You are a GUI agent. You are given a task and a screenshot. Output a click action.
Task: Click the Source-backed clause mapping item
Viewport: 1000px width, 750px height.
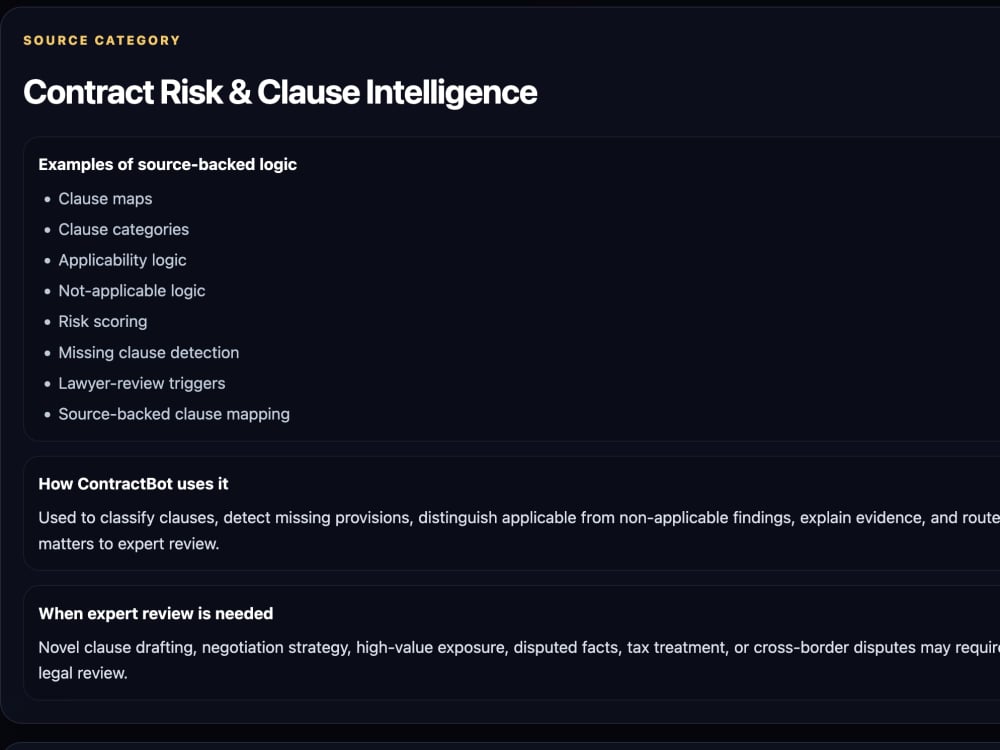point(174,414)
